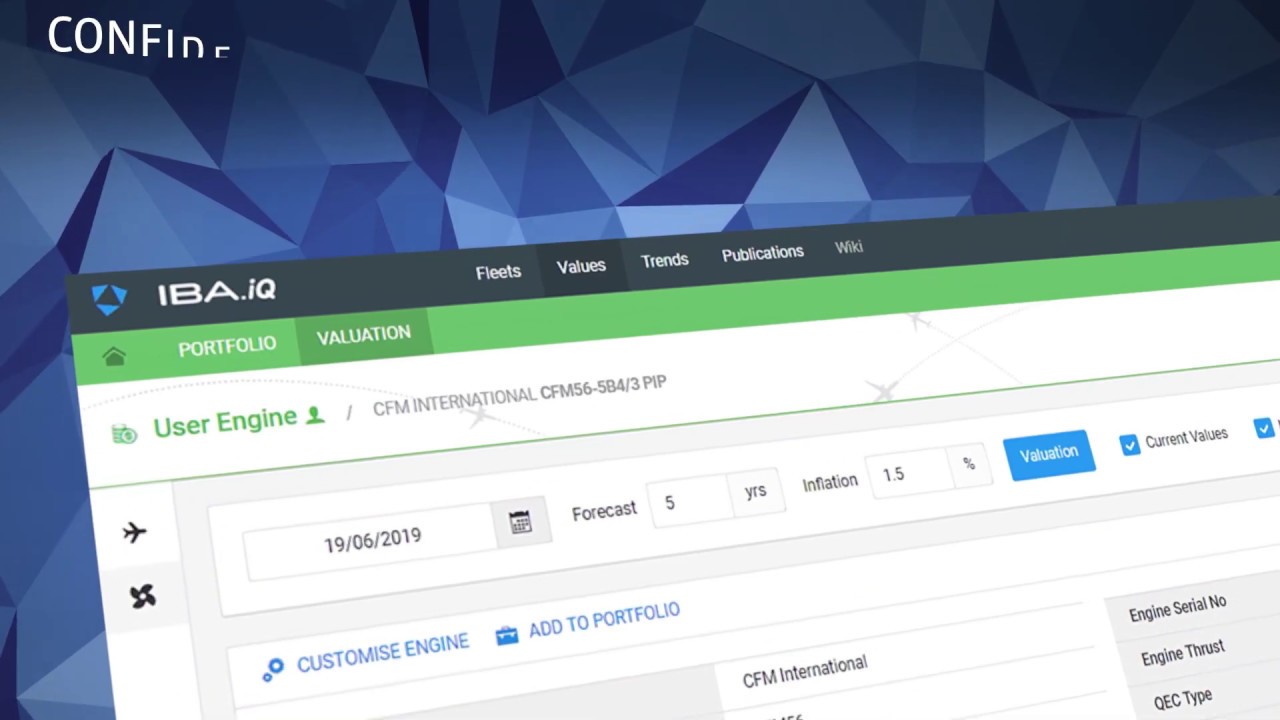Click the CUSTOMISE ENGINE link
Screen dimensions: 1280x720
point(383,653)
